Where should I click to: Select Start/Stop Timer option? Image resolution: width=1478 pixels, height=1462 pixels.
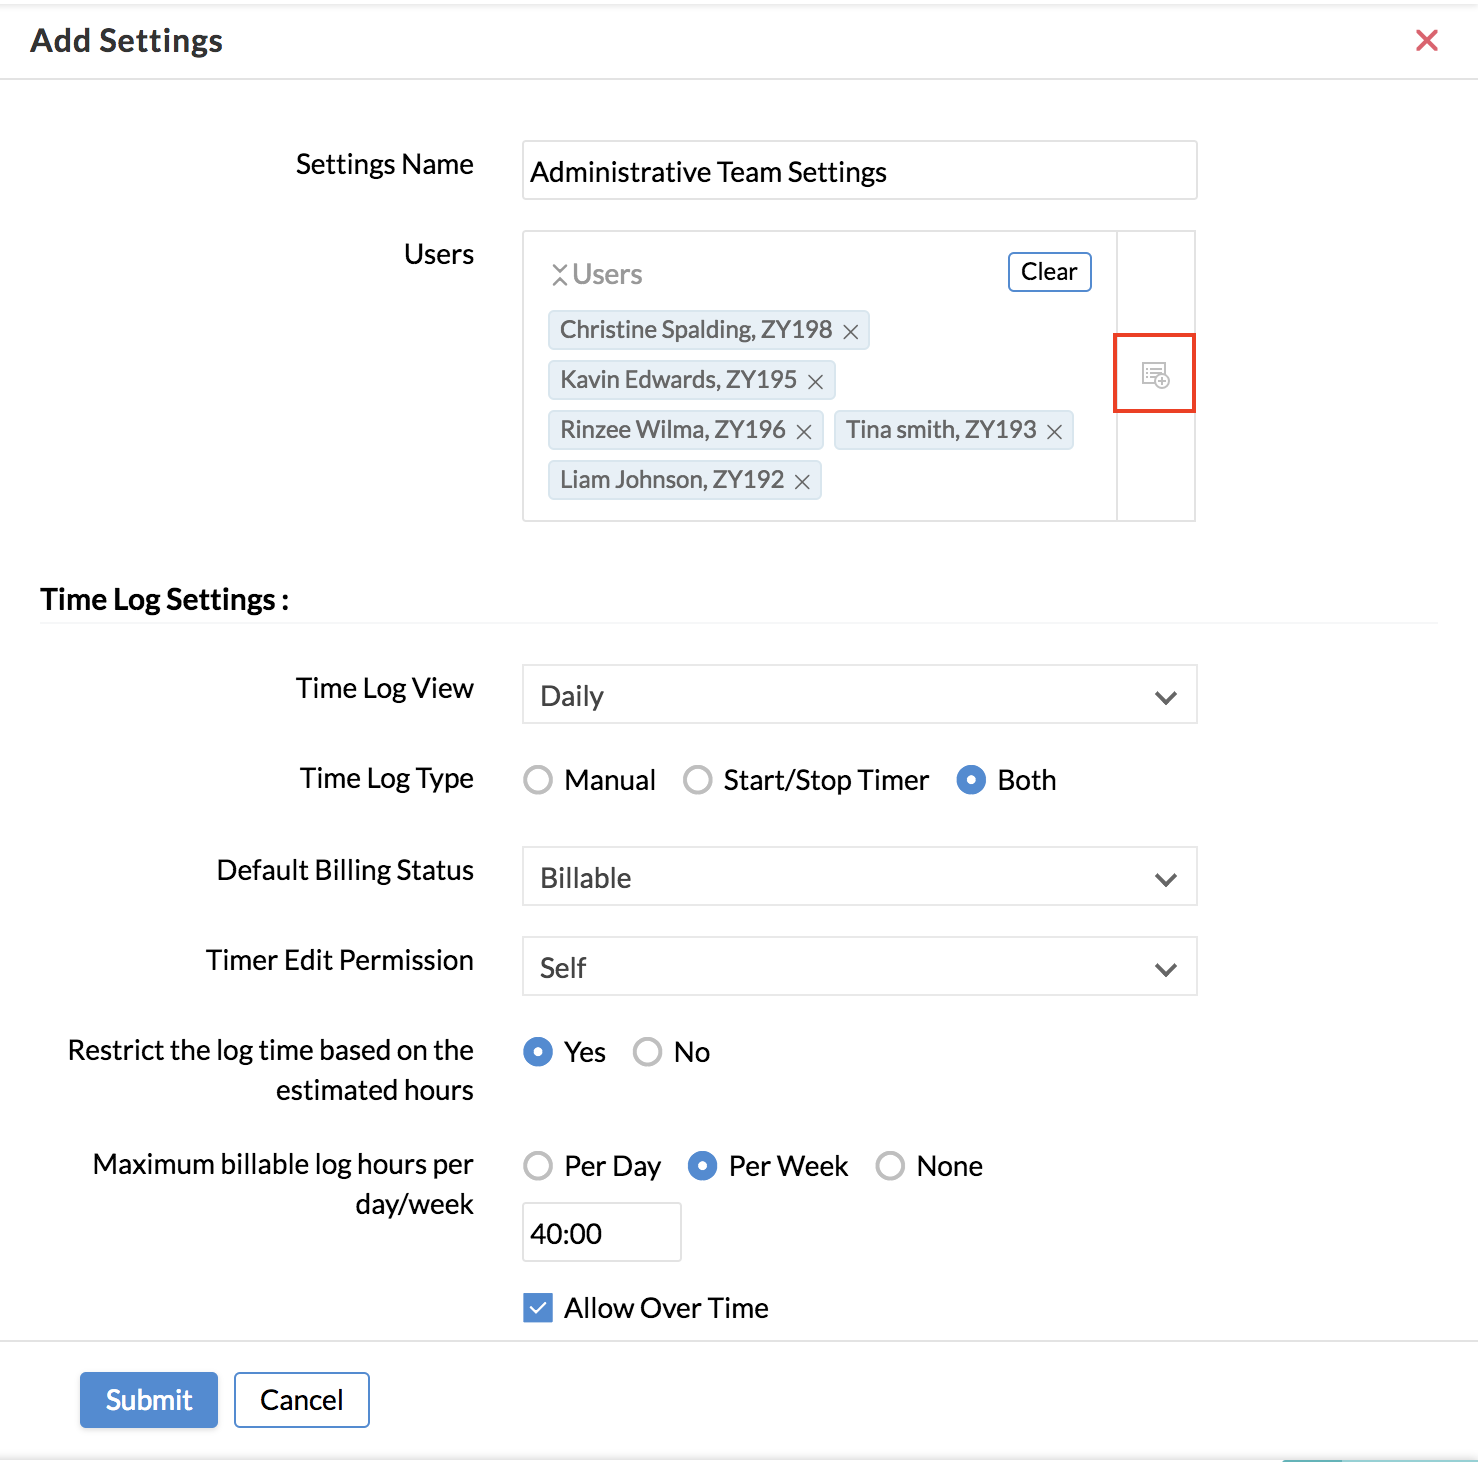click(698, 780)
